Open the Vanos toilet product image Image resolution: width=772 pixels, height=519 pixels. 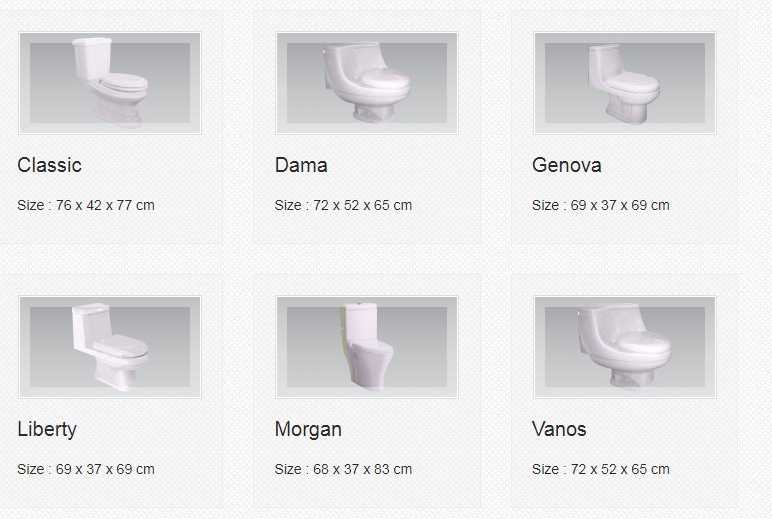[x=625, y=347]
